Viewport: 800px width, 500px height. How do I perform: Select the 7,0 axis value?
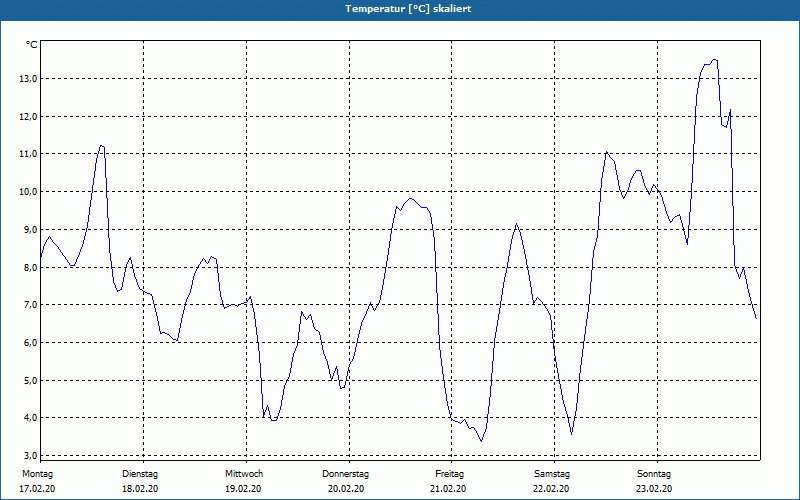point(30,305)
